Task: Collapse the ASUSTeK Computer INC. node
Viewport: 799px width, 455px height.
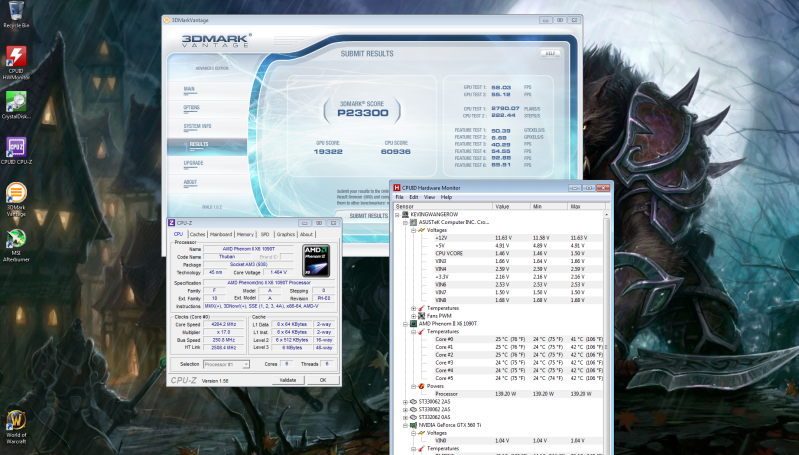Action: pyautogui.click(x=406, y=222)
